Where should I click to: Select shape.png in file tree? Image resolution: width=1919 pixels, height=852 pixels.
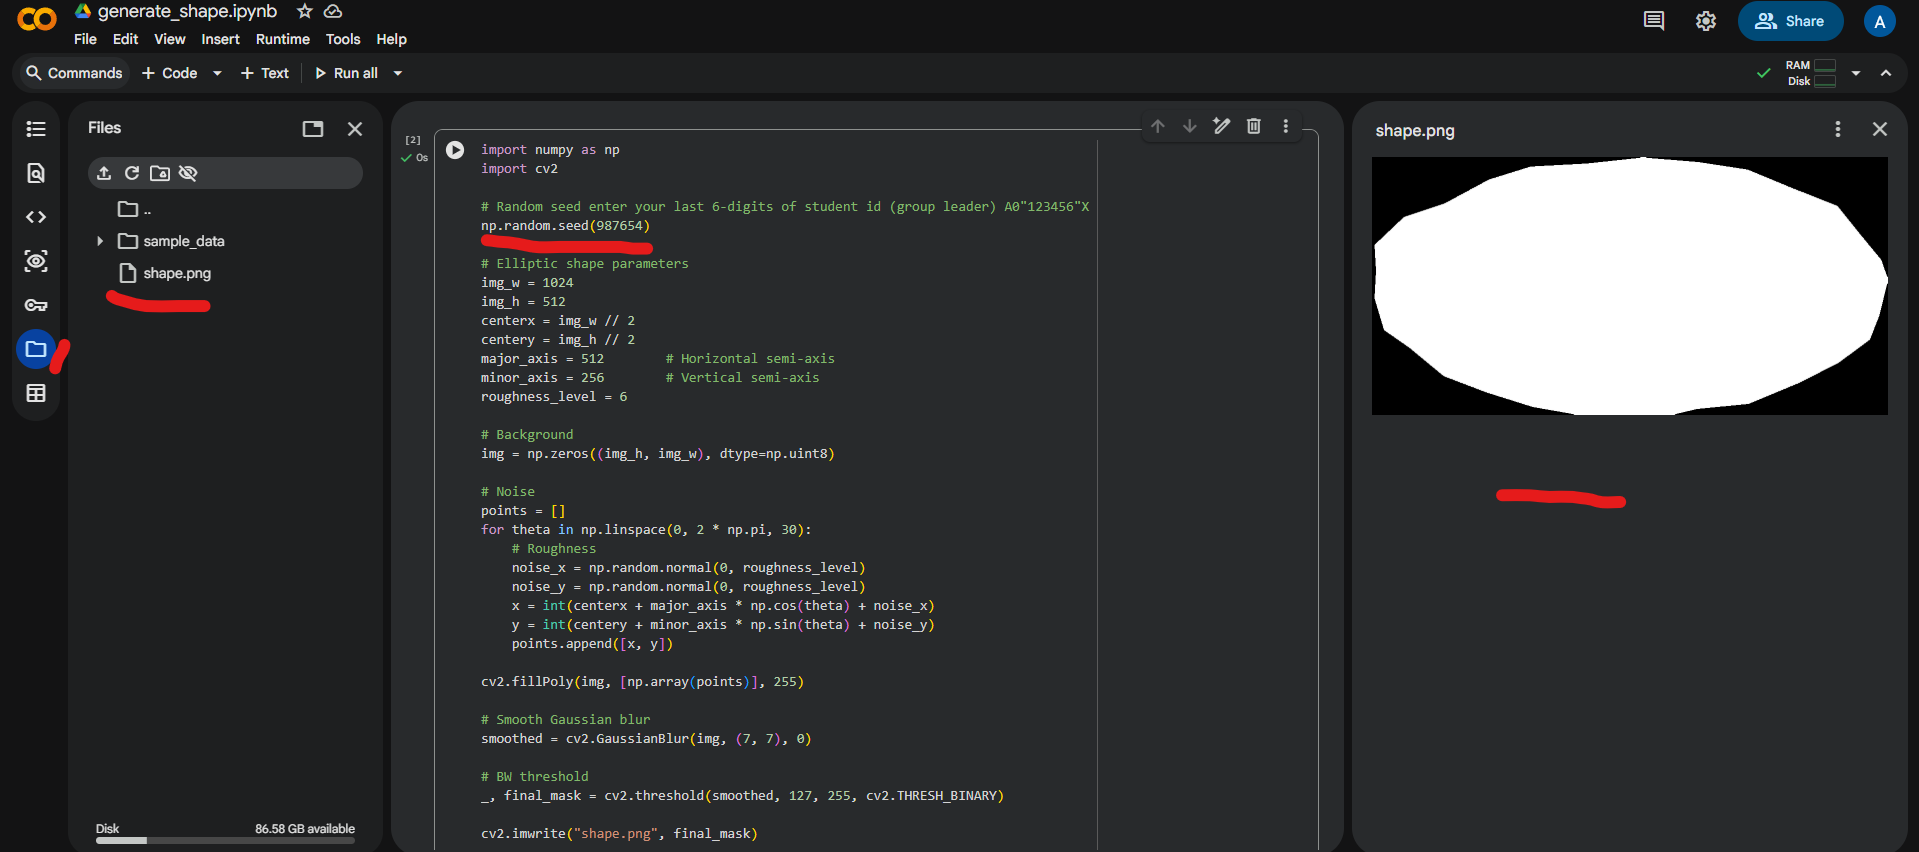(x=177, y=273)
